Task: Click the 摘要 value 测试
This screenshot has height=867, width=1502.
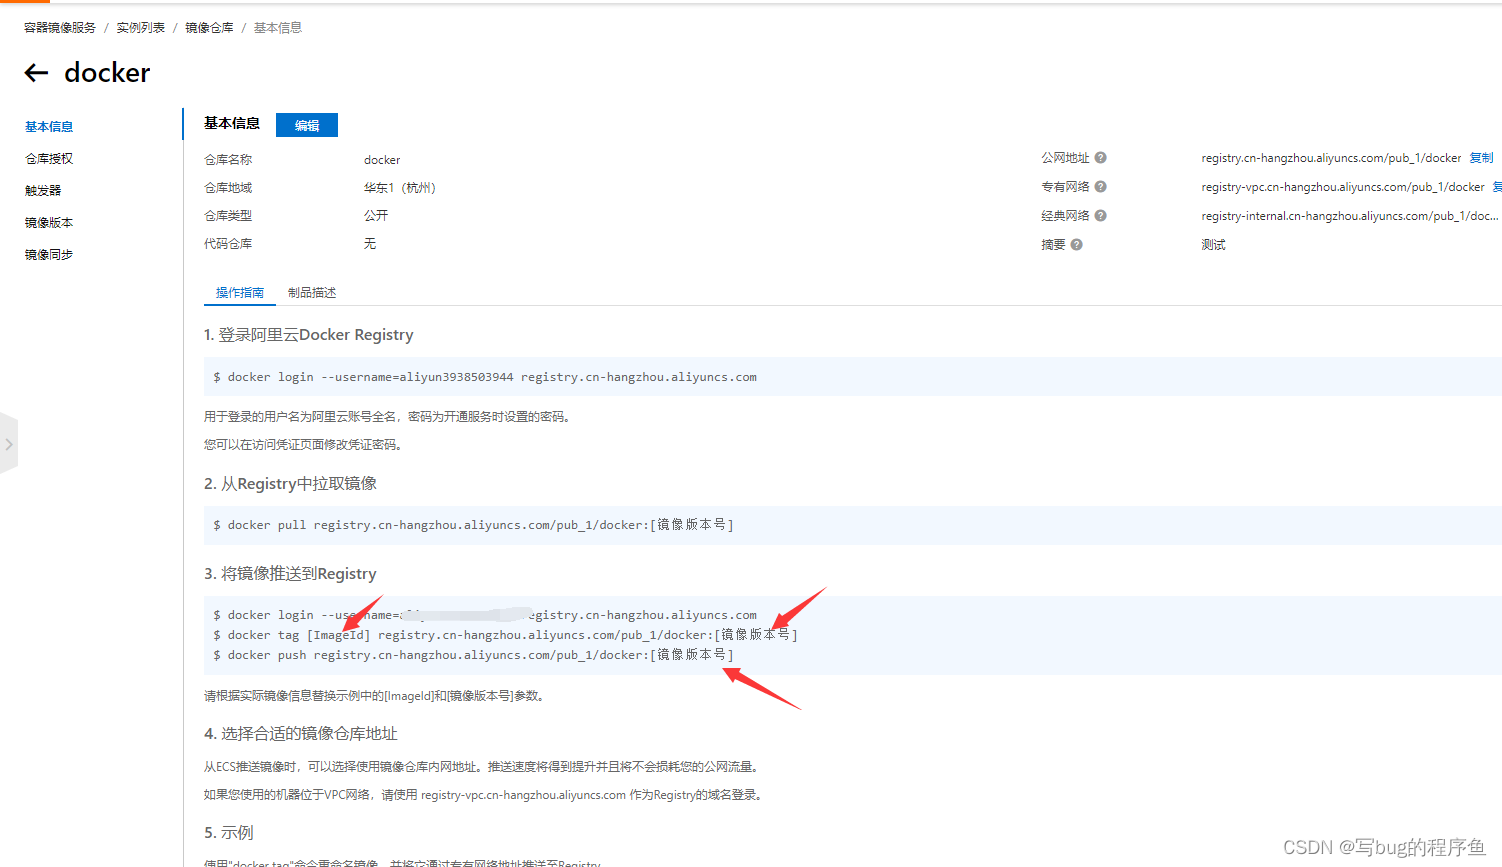Action: 1213,245
